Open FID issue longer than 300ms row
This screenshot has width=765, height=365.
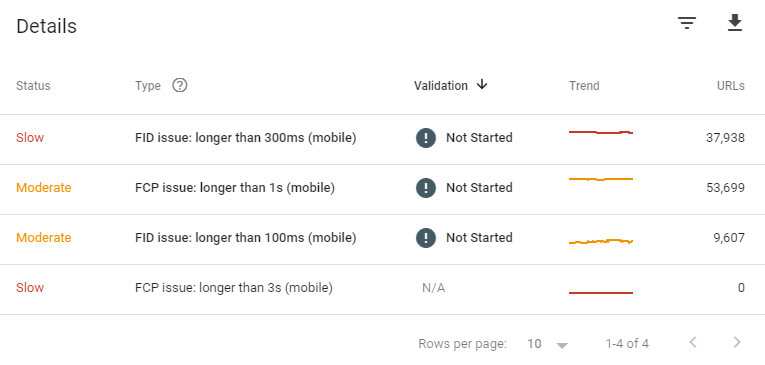click(382, 140)
